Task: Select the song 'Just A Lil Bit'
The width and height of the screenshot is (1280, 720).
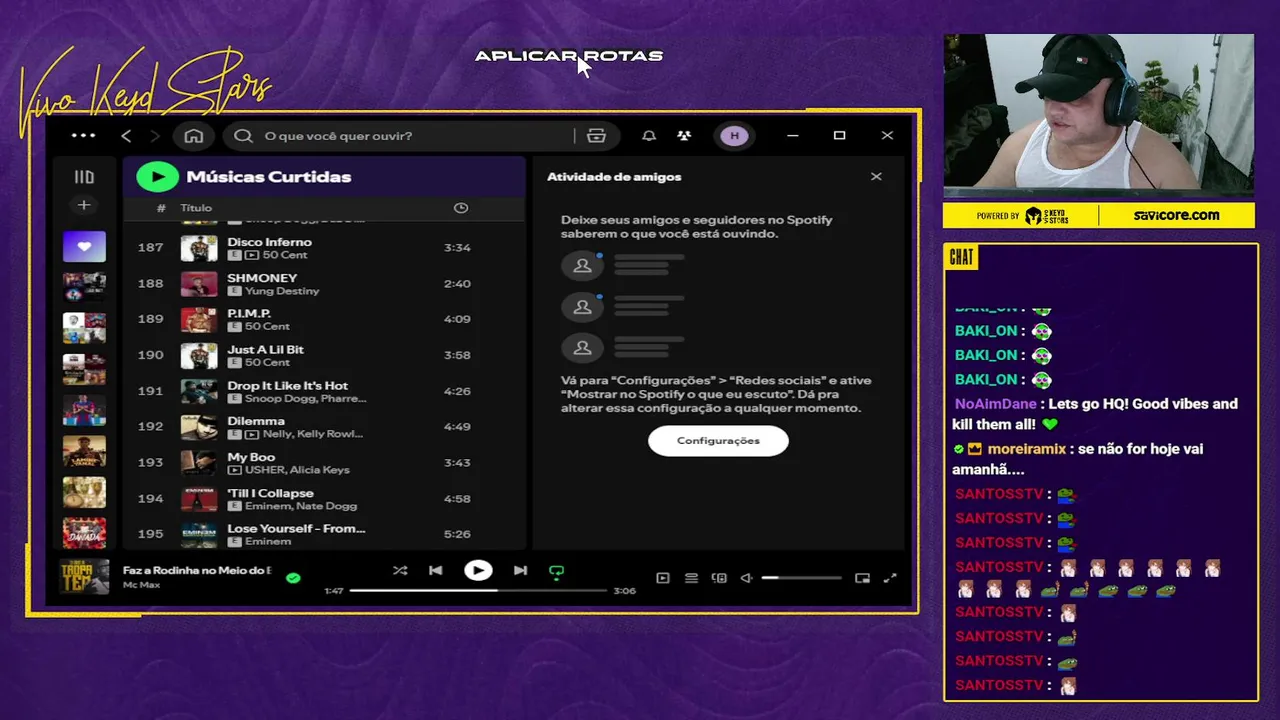Action: (265, 349)
